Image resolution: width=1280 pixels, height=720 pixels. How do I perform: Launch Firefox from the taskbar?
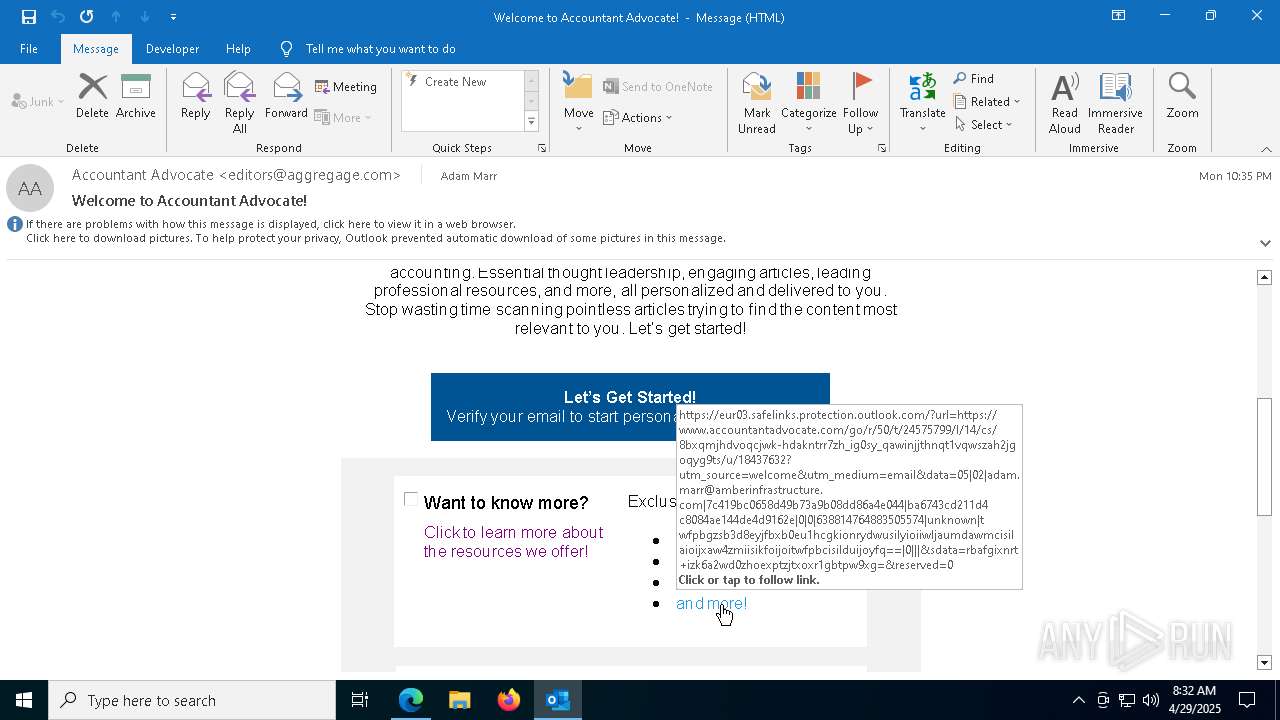click(509, 700)
